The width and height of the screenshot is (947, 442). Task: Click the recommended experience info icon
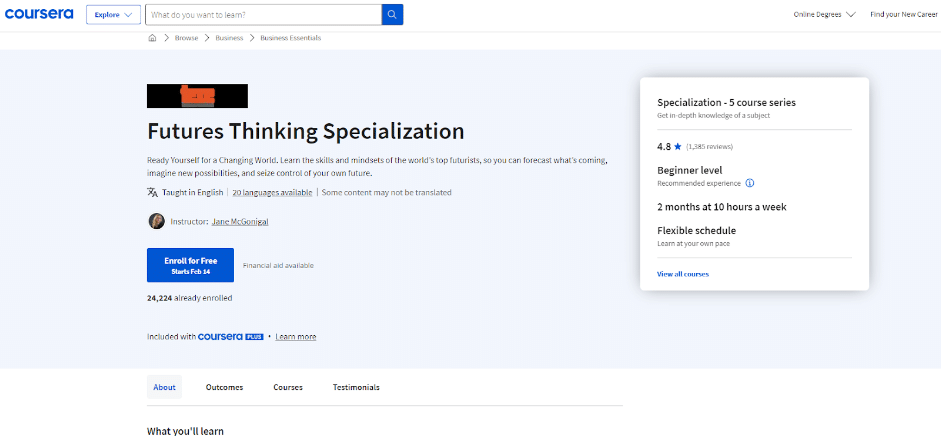750,183
